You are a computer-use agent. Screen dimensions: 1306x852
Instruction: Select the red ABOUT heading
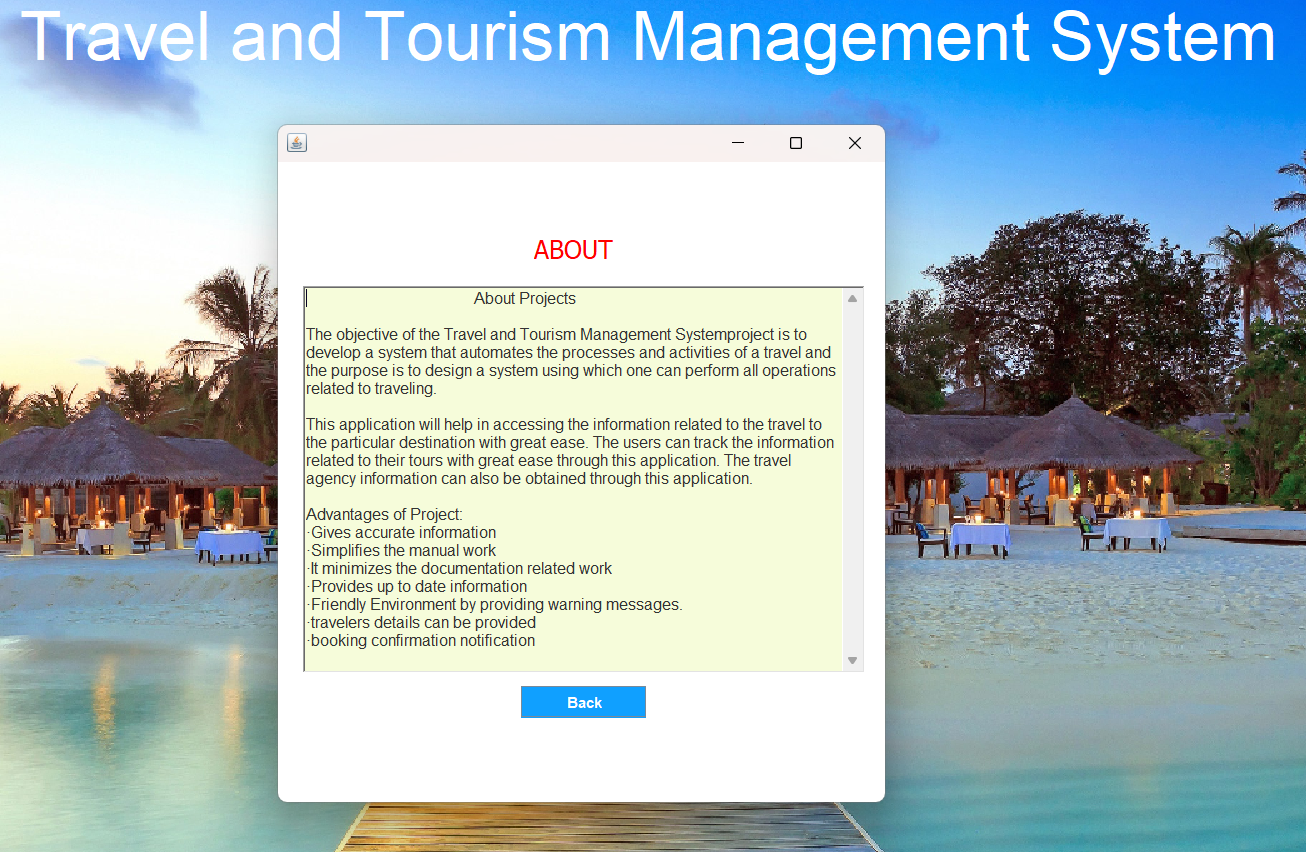(572, 250)
